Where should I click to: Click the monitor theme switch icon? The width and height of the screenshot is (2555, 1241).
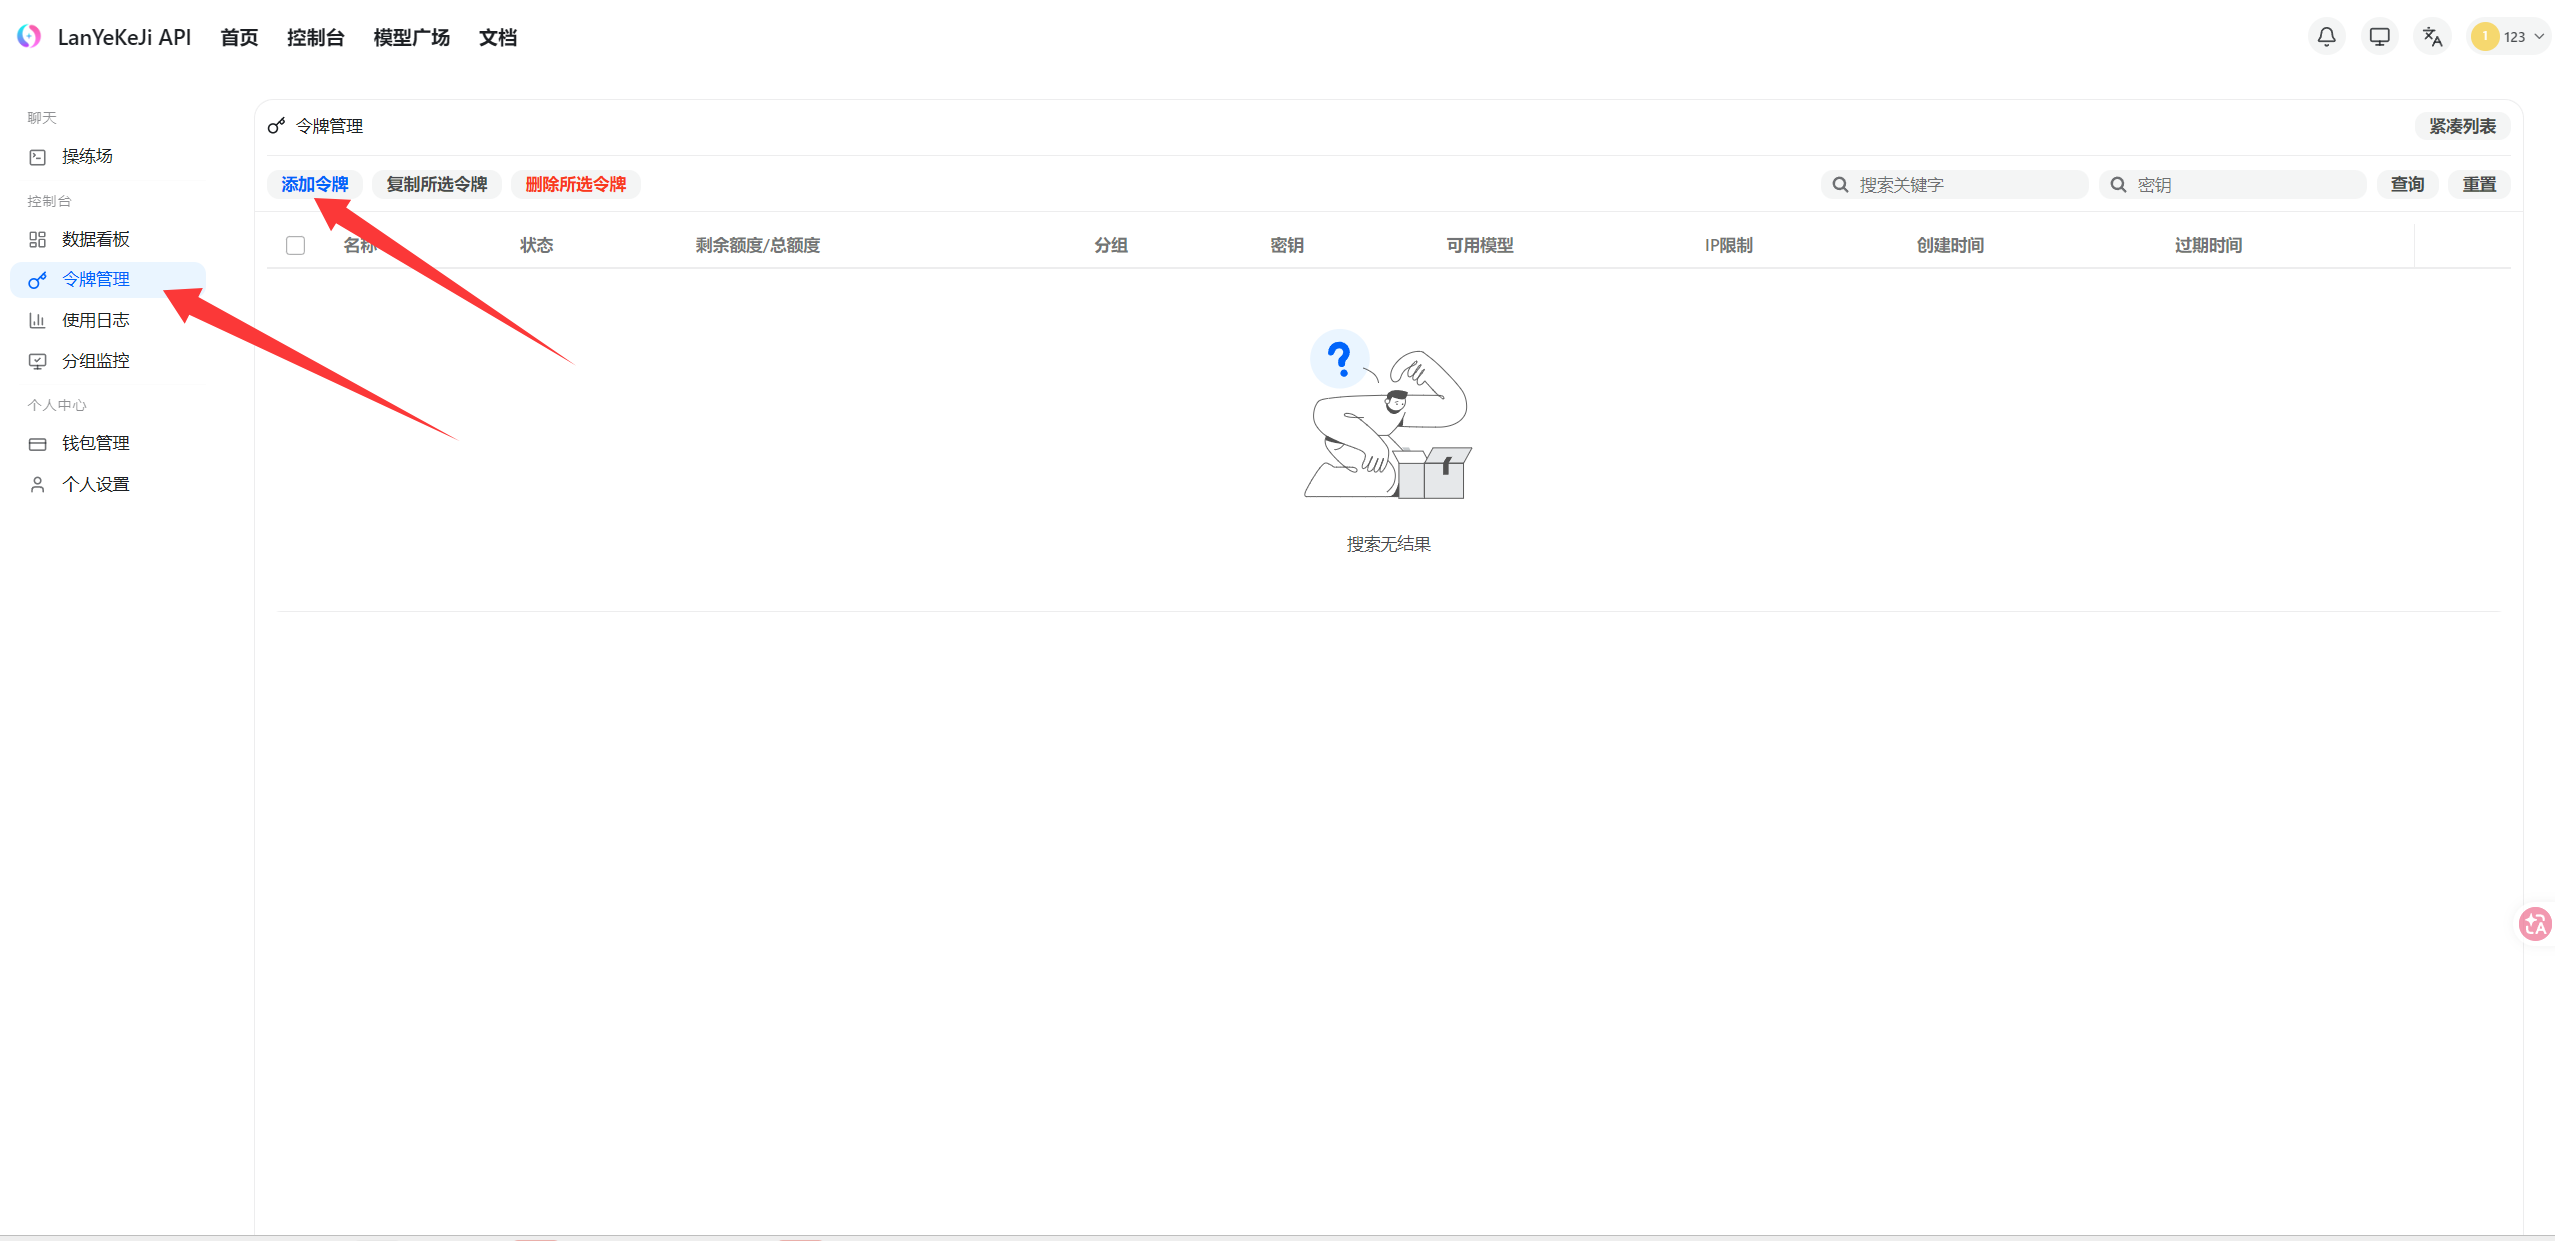[2379, 37]
